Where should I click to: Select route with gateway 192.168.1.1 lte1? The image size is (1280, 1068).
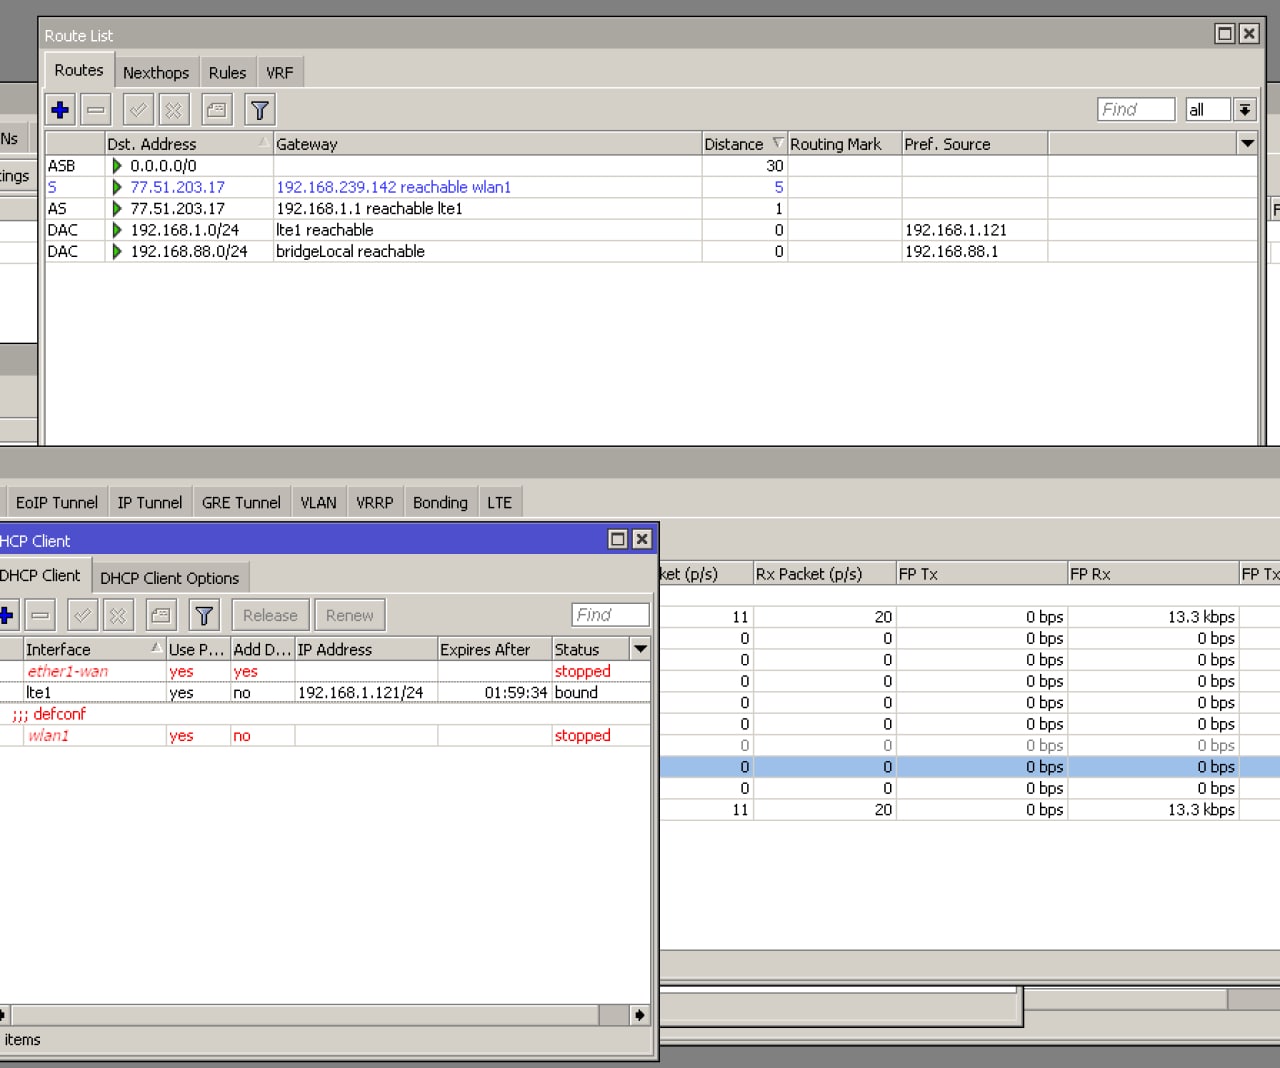pos(651,209)
